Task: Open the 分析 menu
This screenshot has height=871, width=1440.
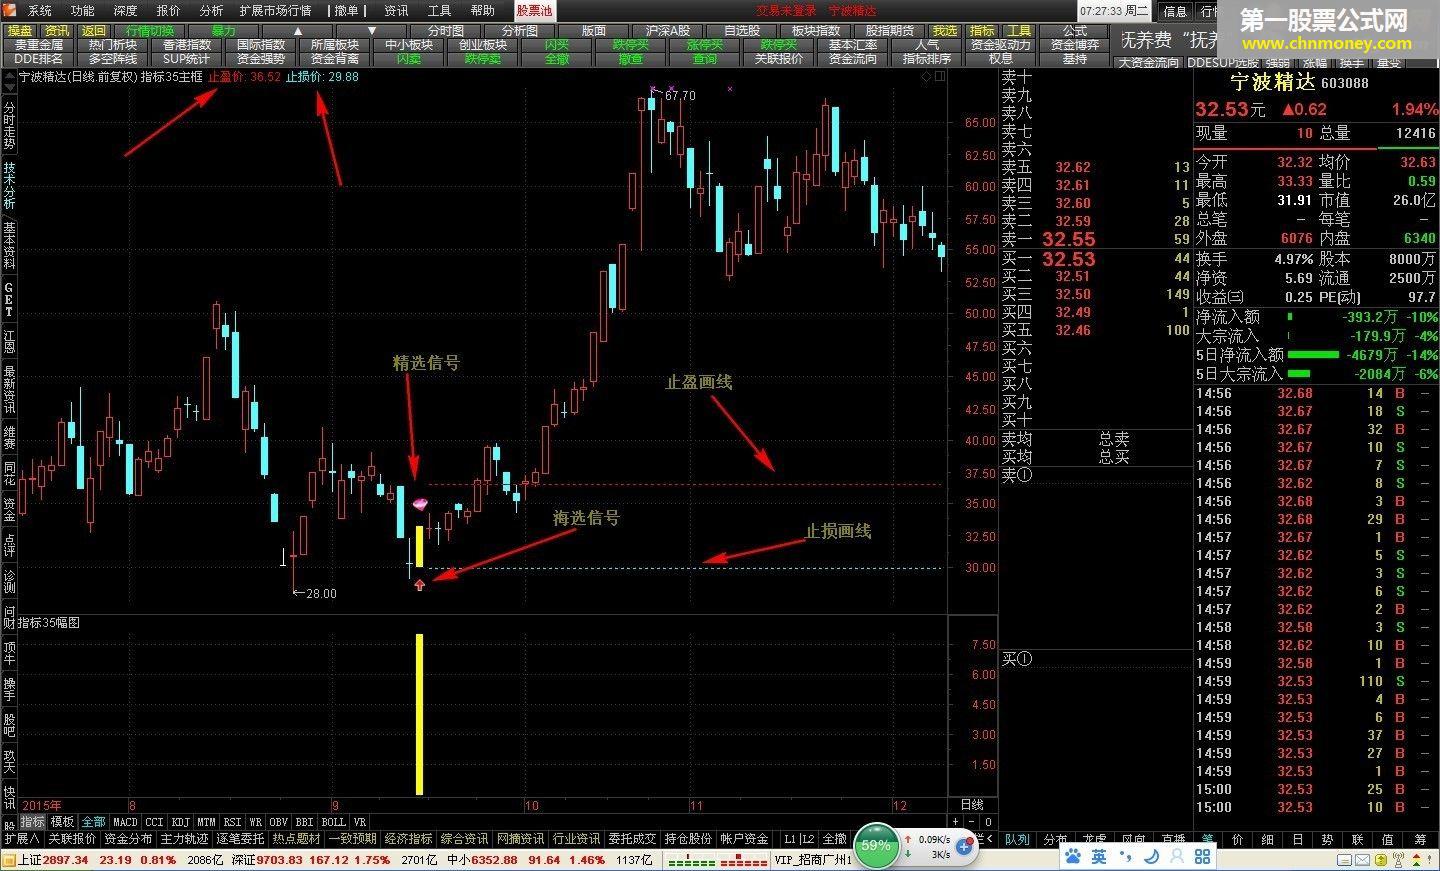Action: point(211,11)
